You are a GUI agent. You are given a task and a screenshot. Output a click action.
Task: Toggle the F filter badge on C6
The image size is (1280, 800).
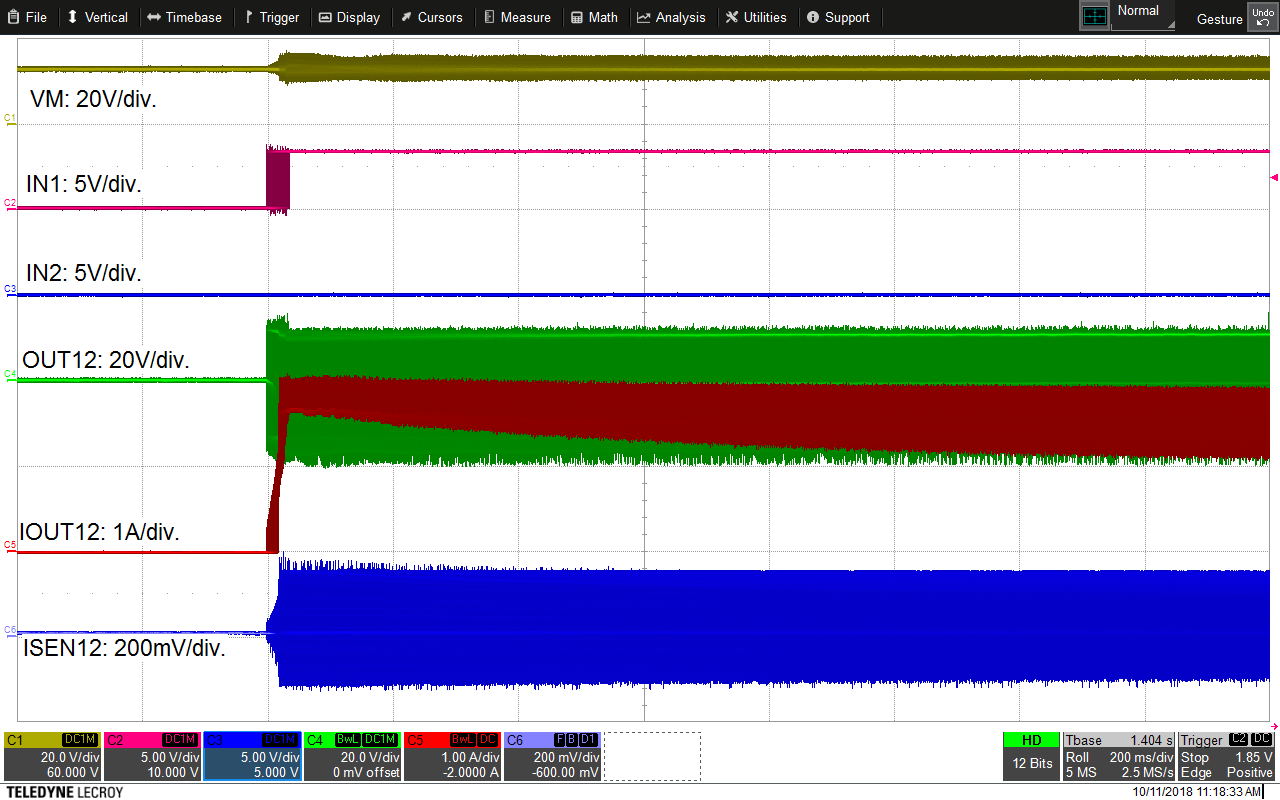558,739
